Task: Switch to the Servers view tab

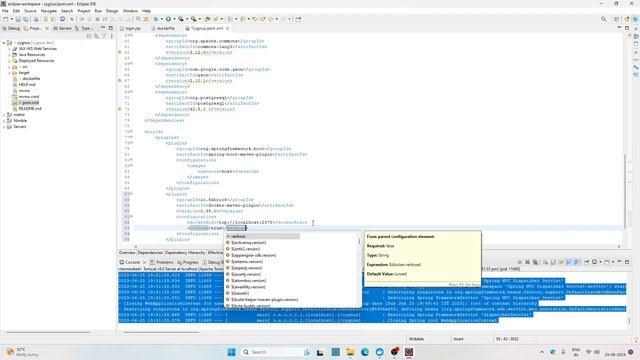Action: pos(62,28)
